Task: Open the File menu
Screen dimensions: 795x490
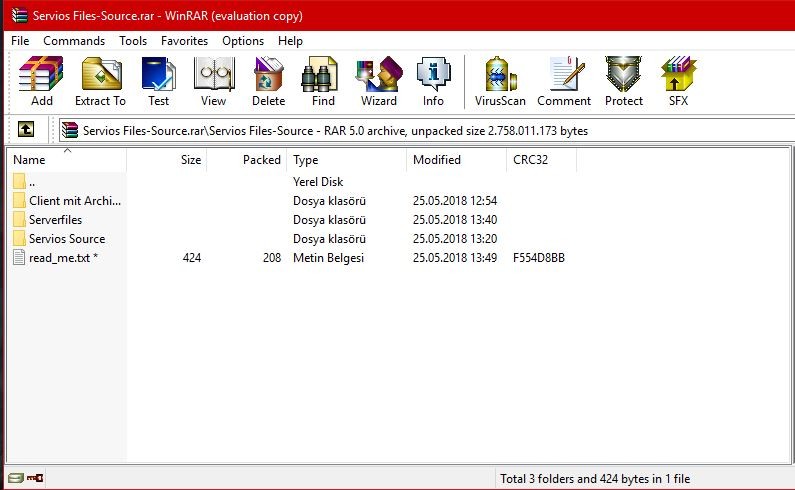Action: pyautogui.click(x=20, y=41)
